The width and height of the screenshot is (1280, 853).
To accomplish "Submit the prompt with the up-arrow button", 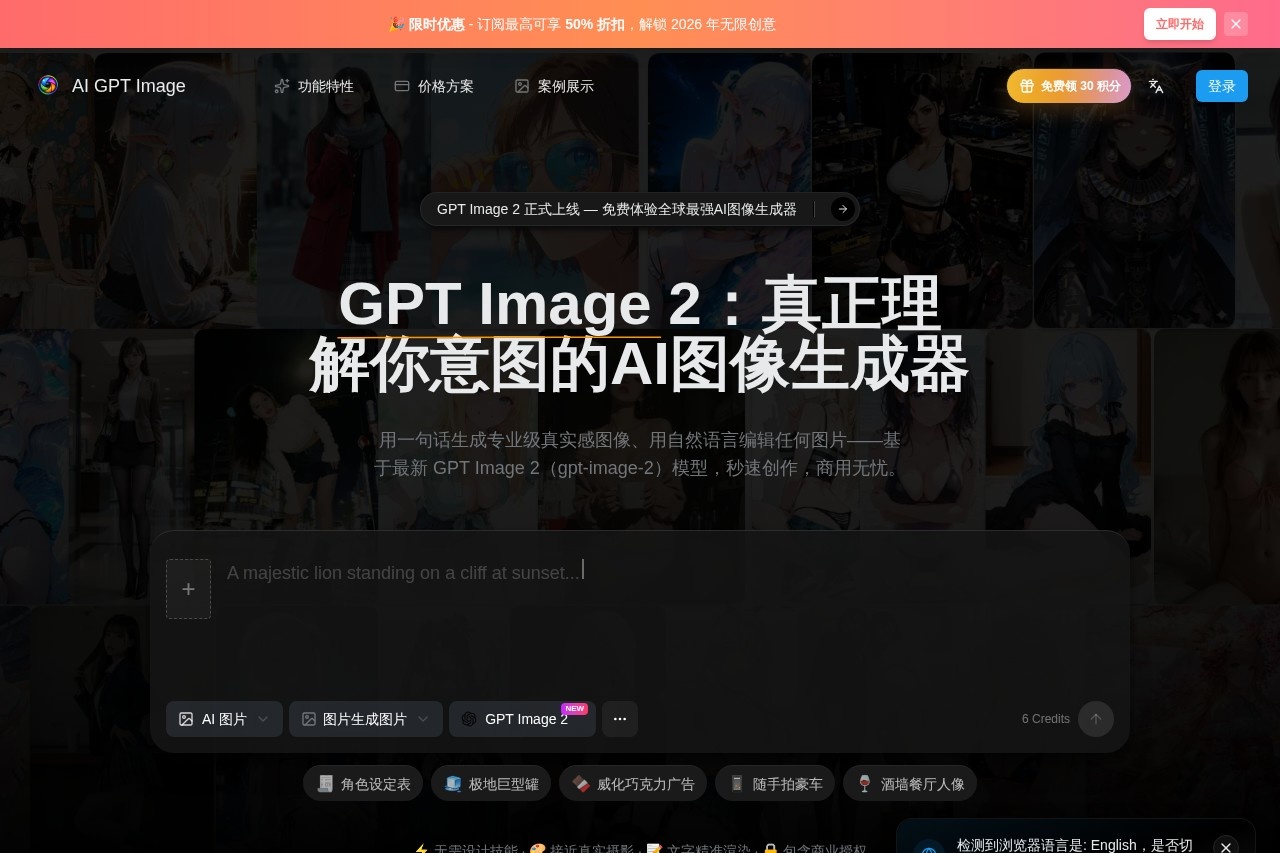I will tap(1096, 719).
